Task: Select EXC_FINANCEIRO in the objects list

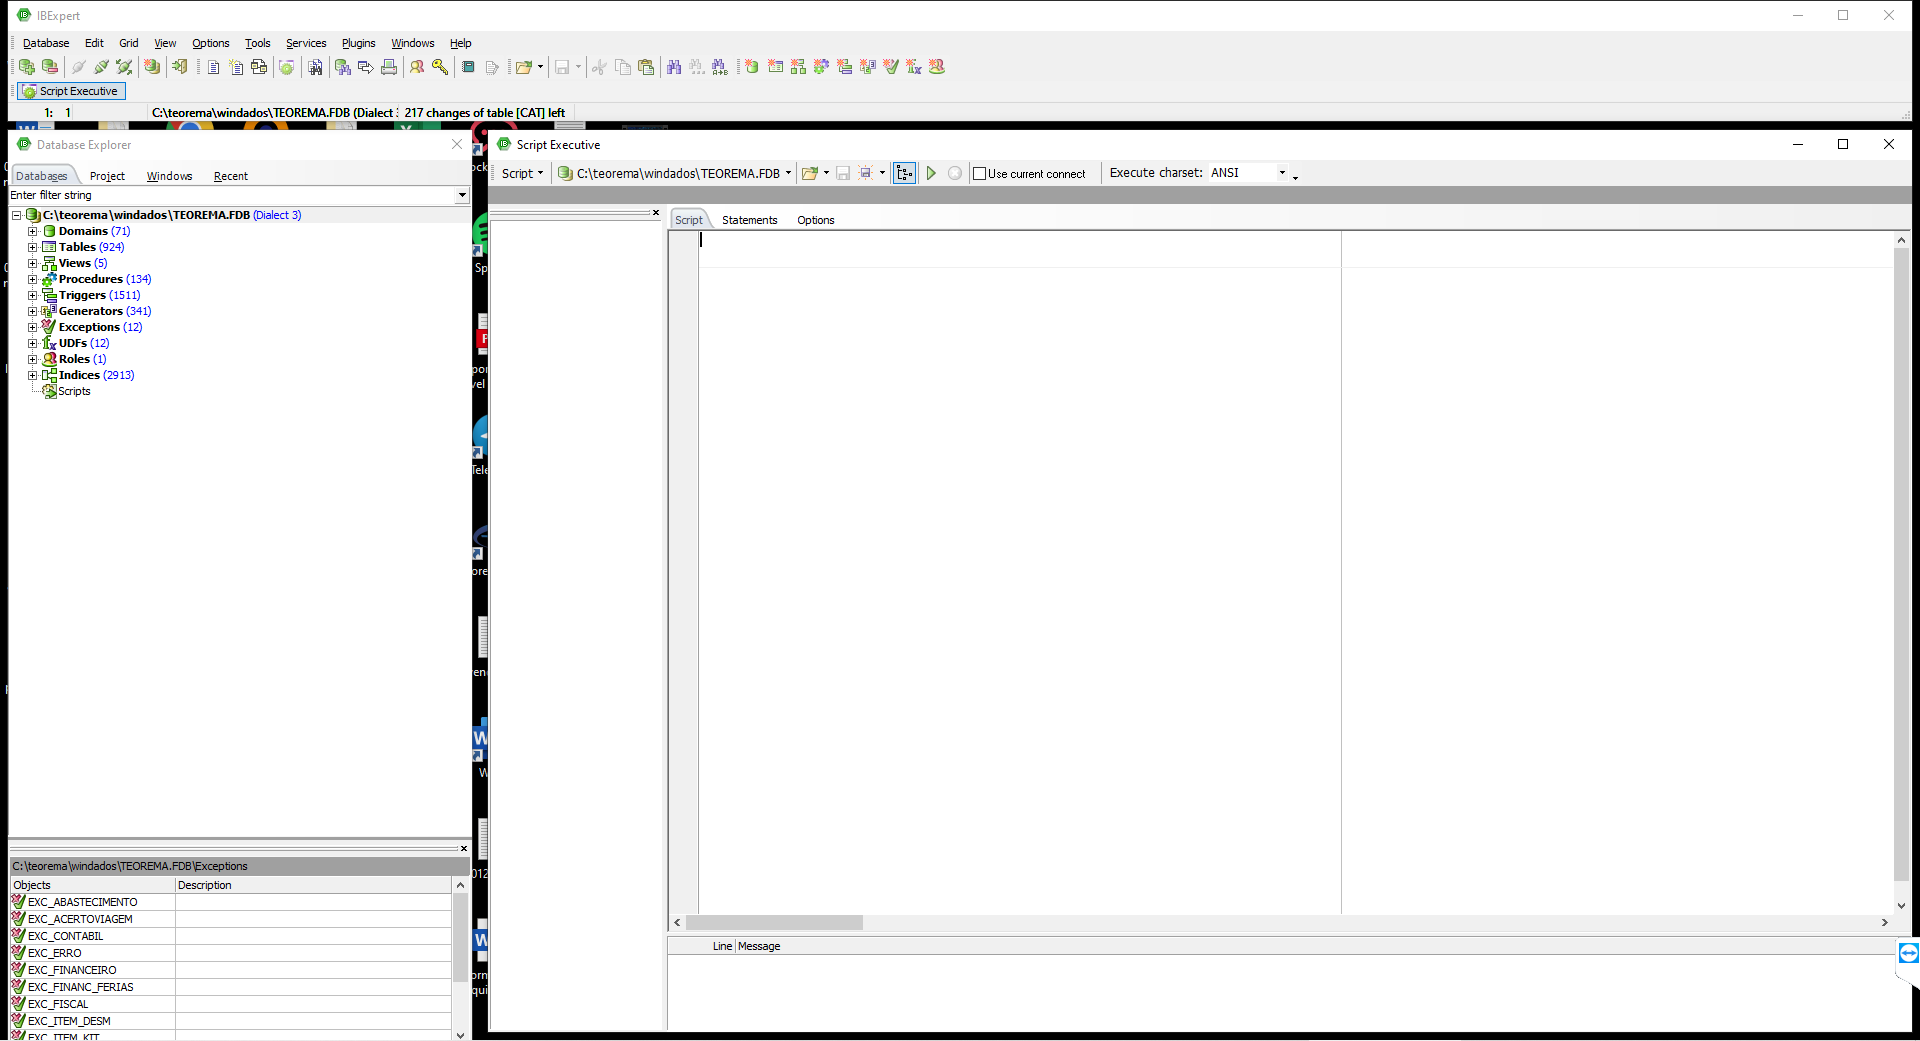Action: [x=72, y=970]
